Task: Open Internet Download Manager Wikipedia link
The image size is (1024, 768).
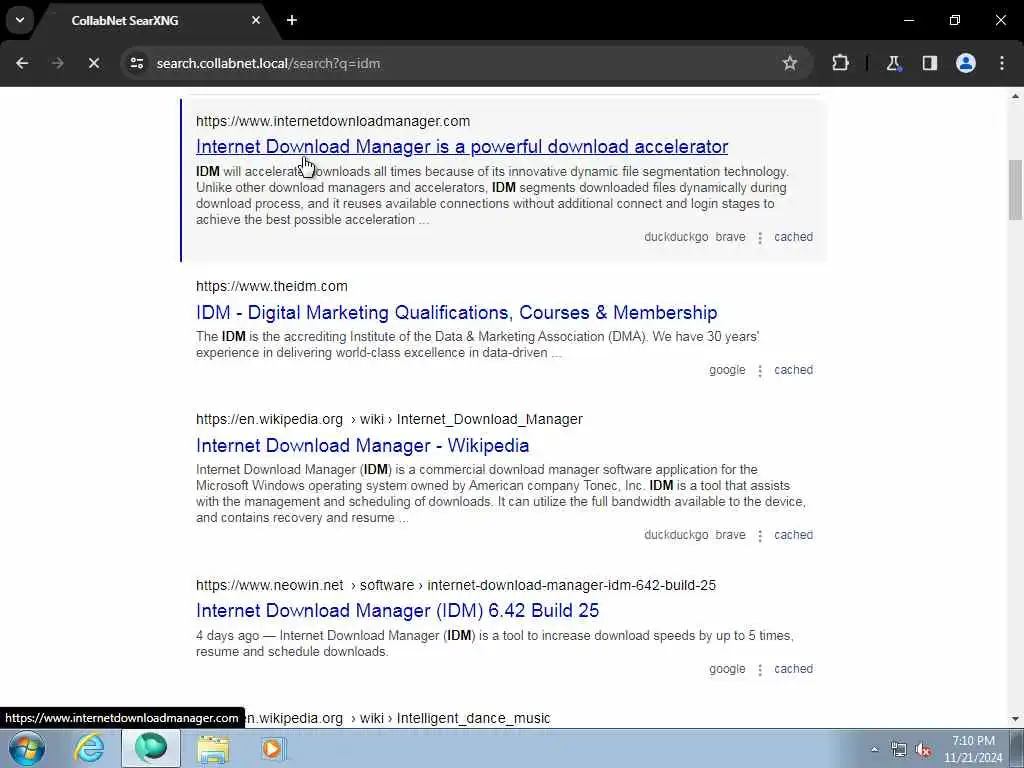Action: click(362, 445)
